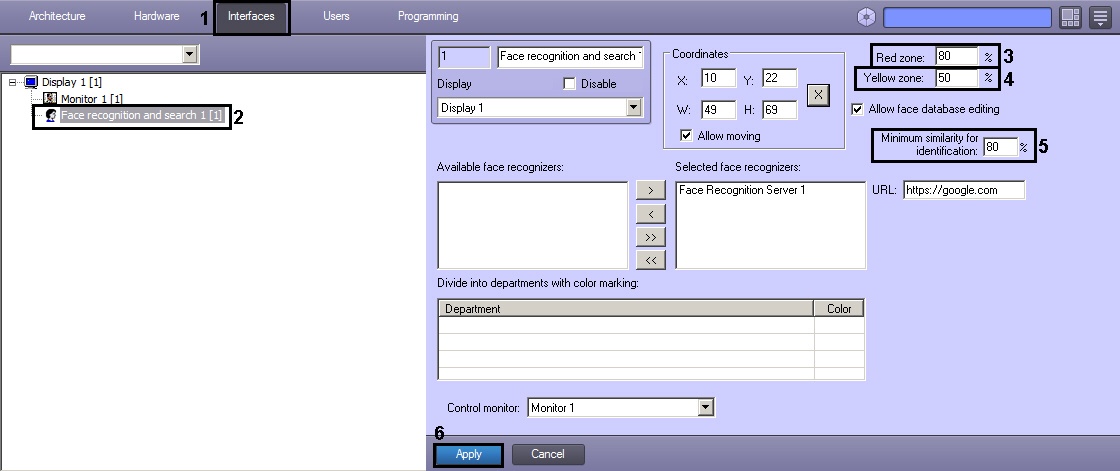Click the Cancel button
This screenshot has width=1120, height=471.
(548, 454)
